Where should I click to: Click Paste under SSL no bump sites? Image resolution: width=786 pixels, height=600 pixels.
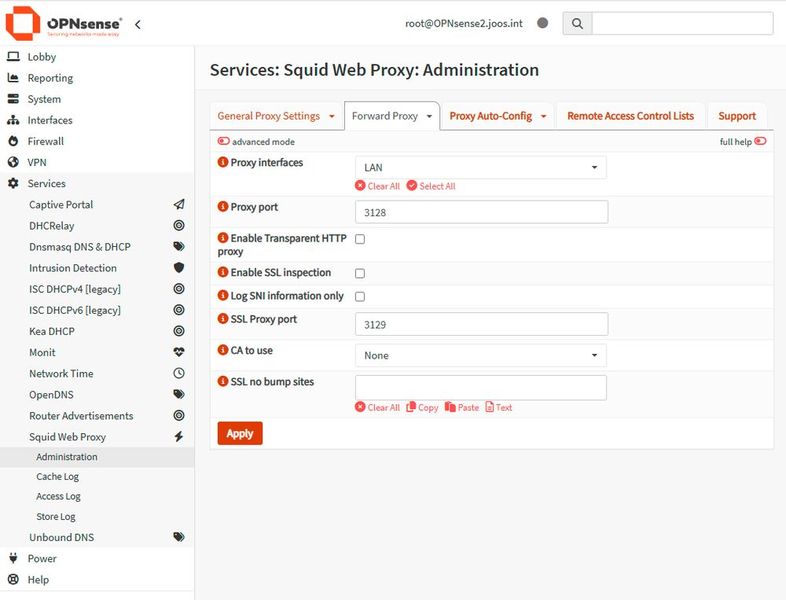[x=462, y=408]
